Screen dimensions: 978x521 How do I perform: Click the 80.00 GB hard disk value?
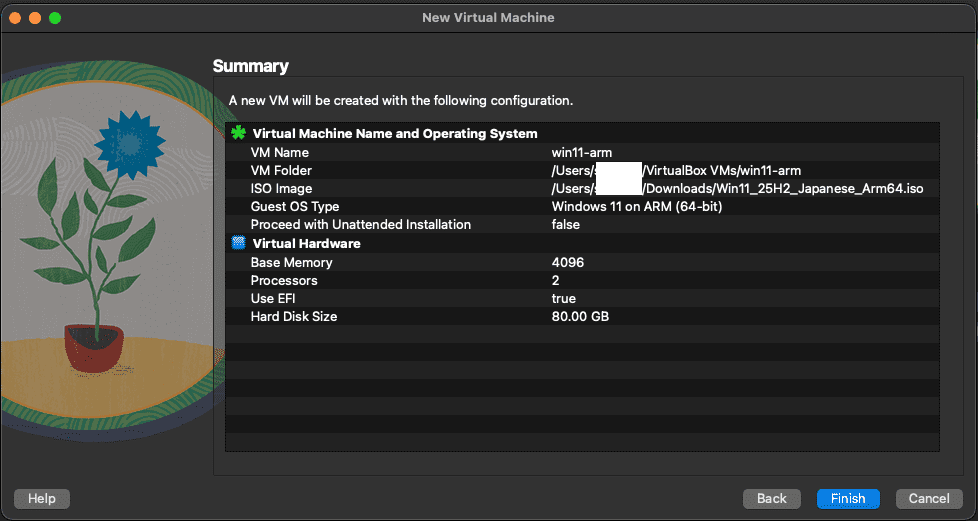580,316
